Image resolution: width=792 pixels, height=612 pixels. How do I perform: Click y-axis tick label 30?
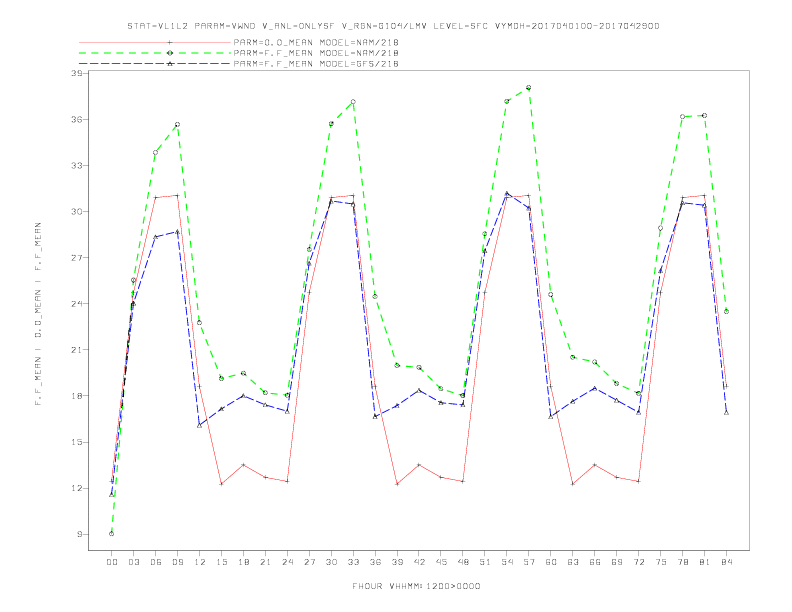pos(77,212)
